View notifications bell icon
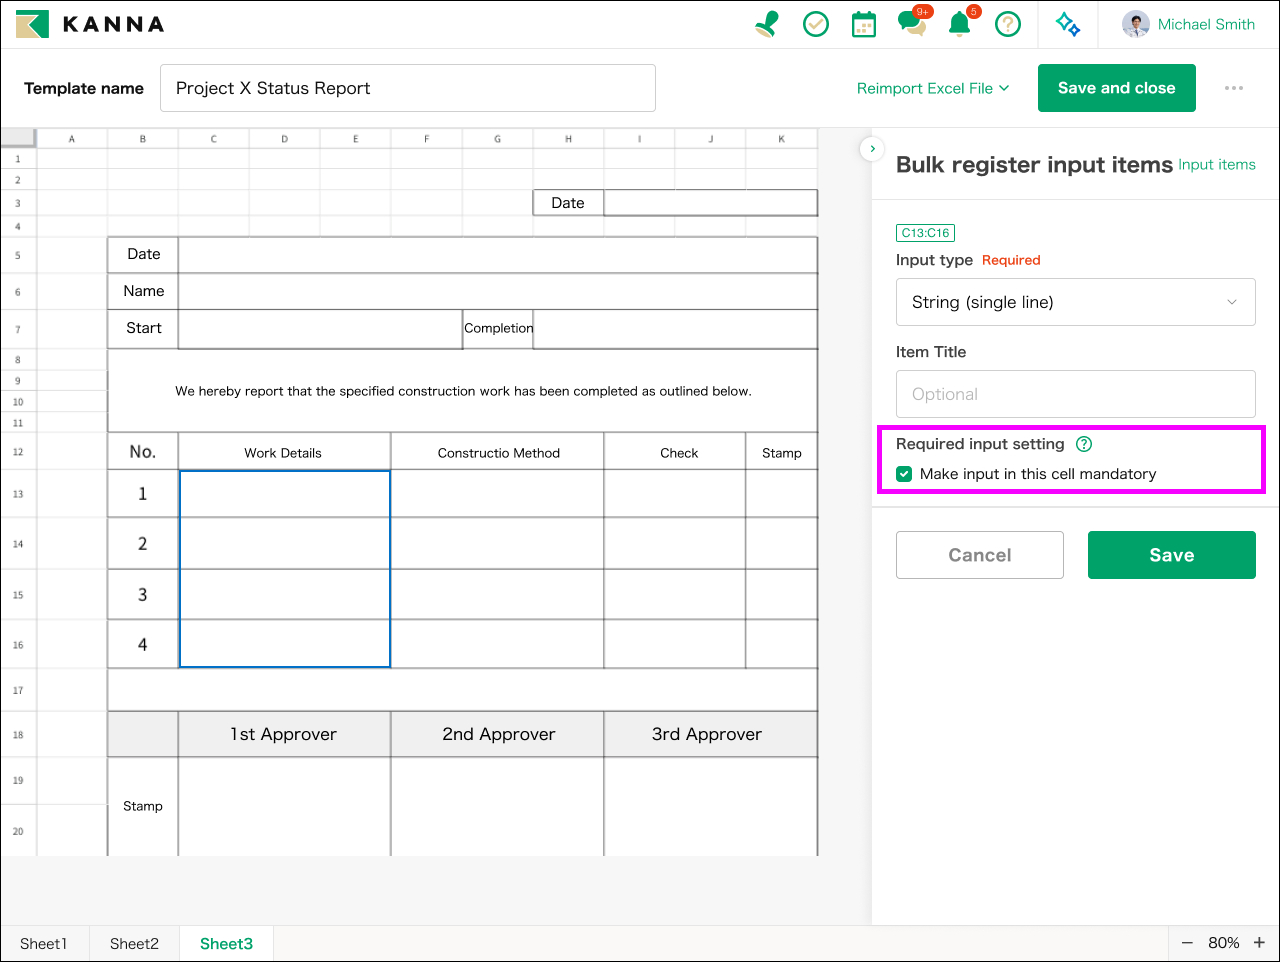 pos(959,24)
